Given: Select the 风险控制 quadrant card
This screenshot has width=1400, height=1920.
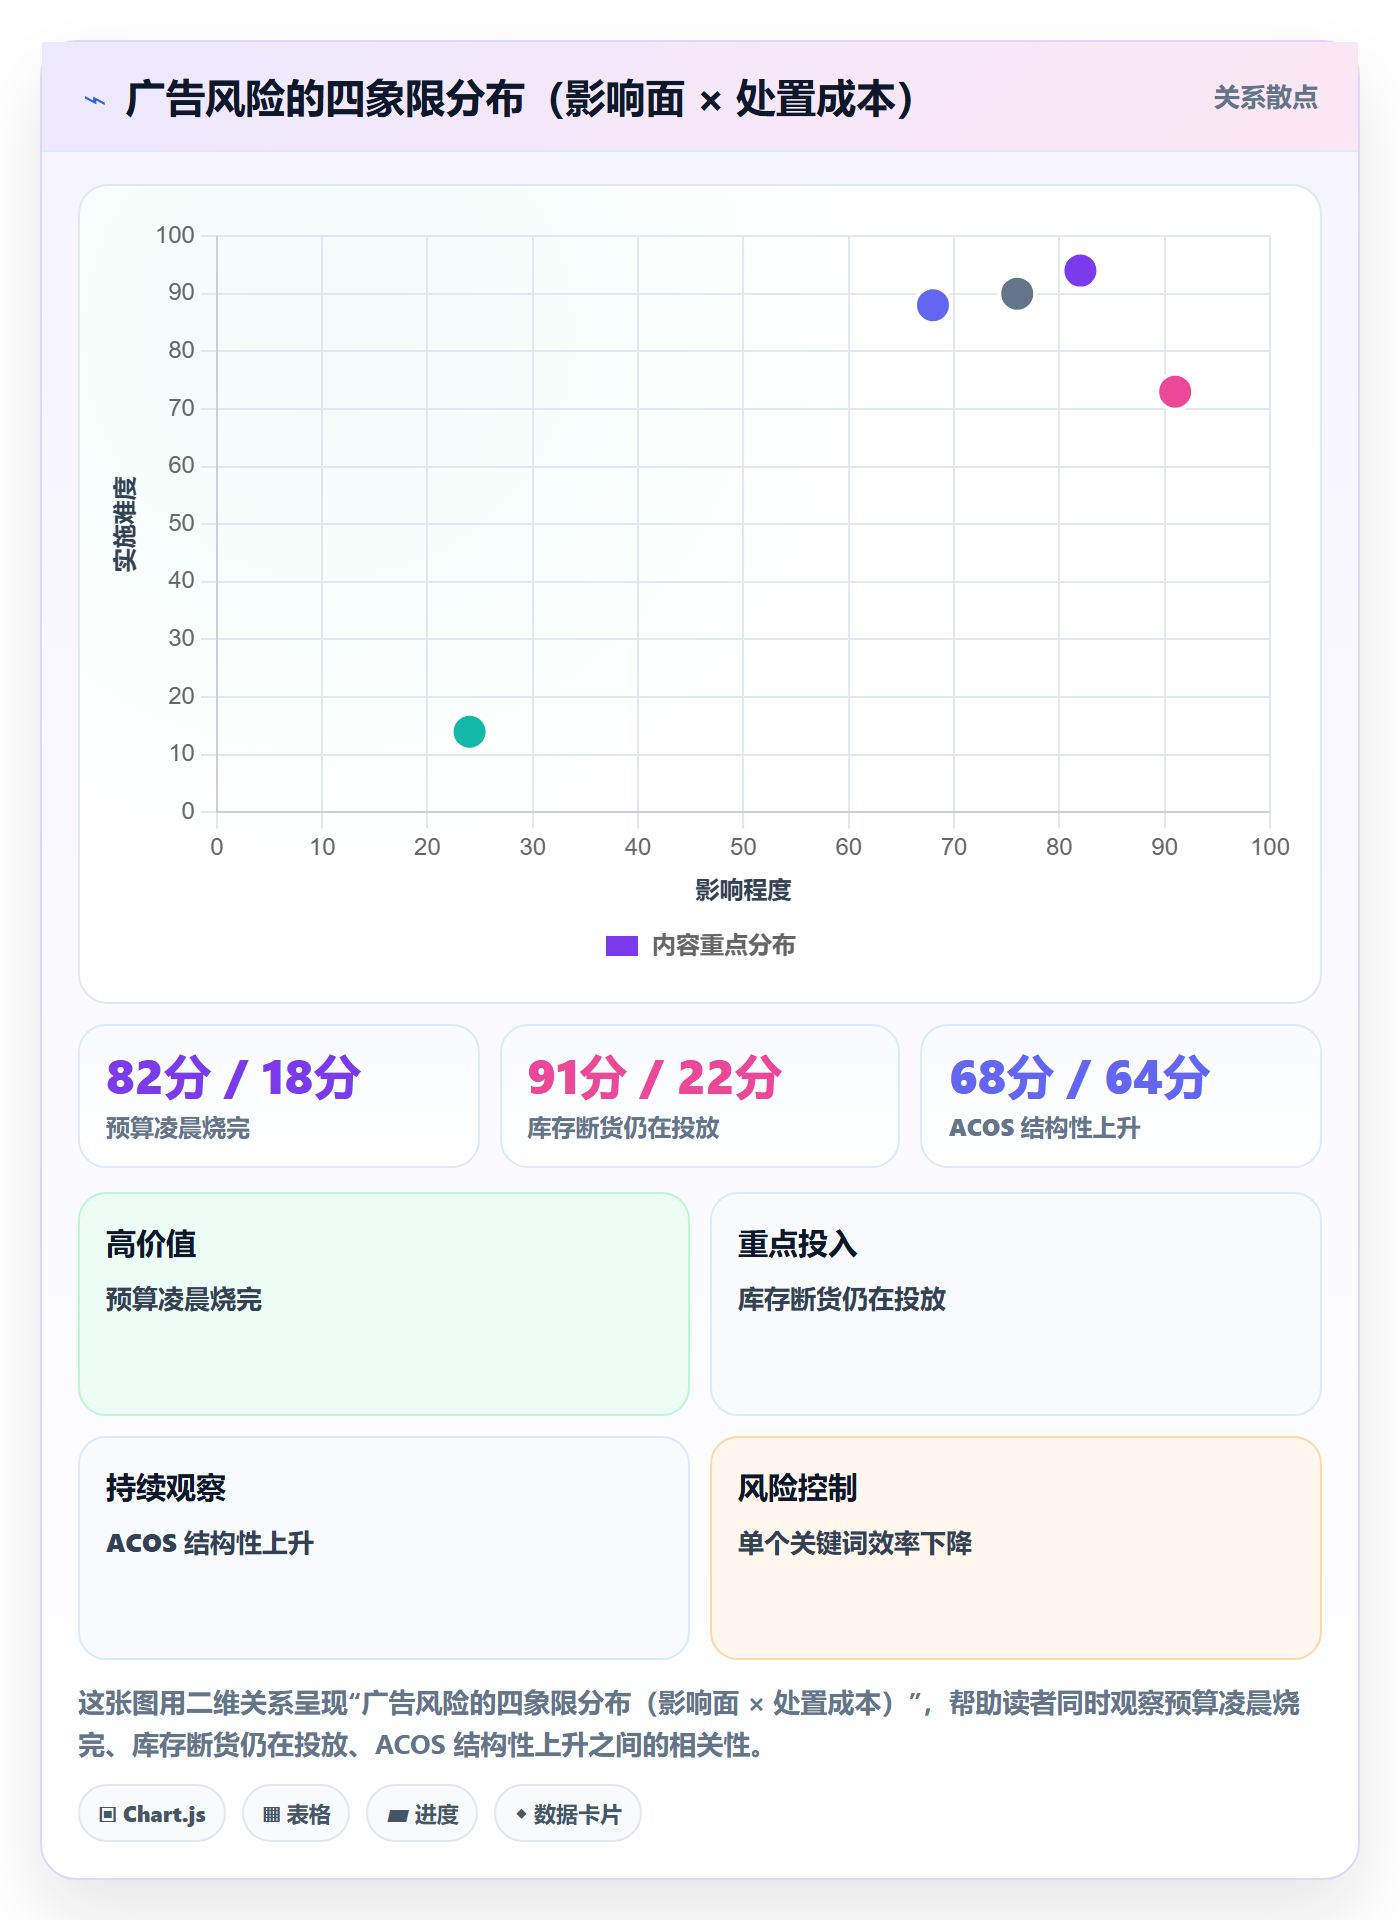Looking at the screenshot, I should [1016, 1548].
